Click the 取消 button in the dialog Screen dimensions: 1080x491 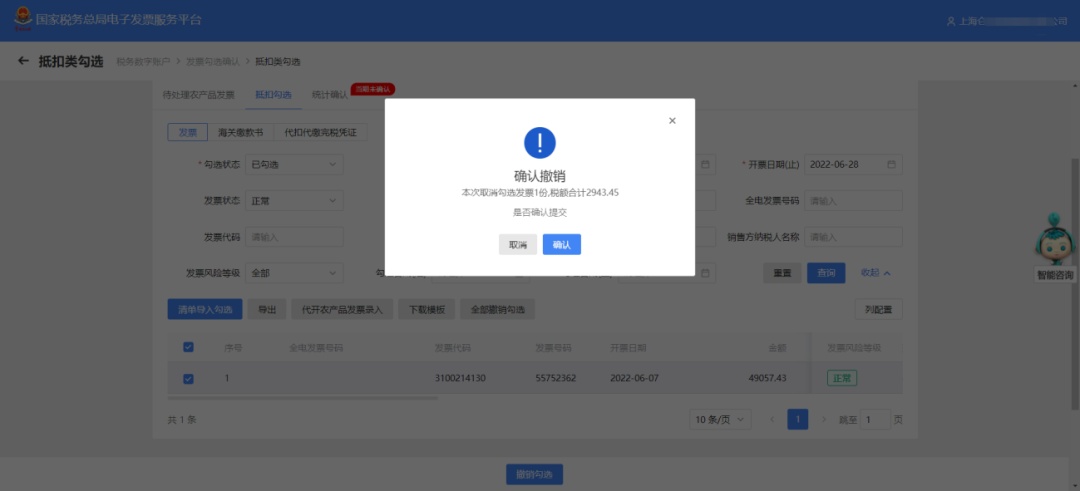pos(518,244)
